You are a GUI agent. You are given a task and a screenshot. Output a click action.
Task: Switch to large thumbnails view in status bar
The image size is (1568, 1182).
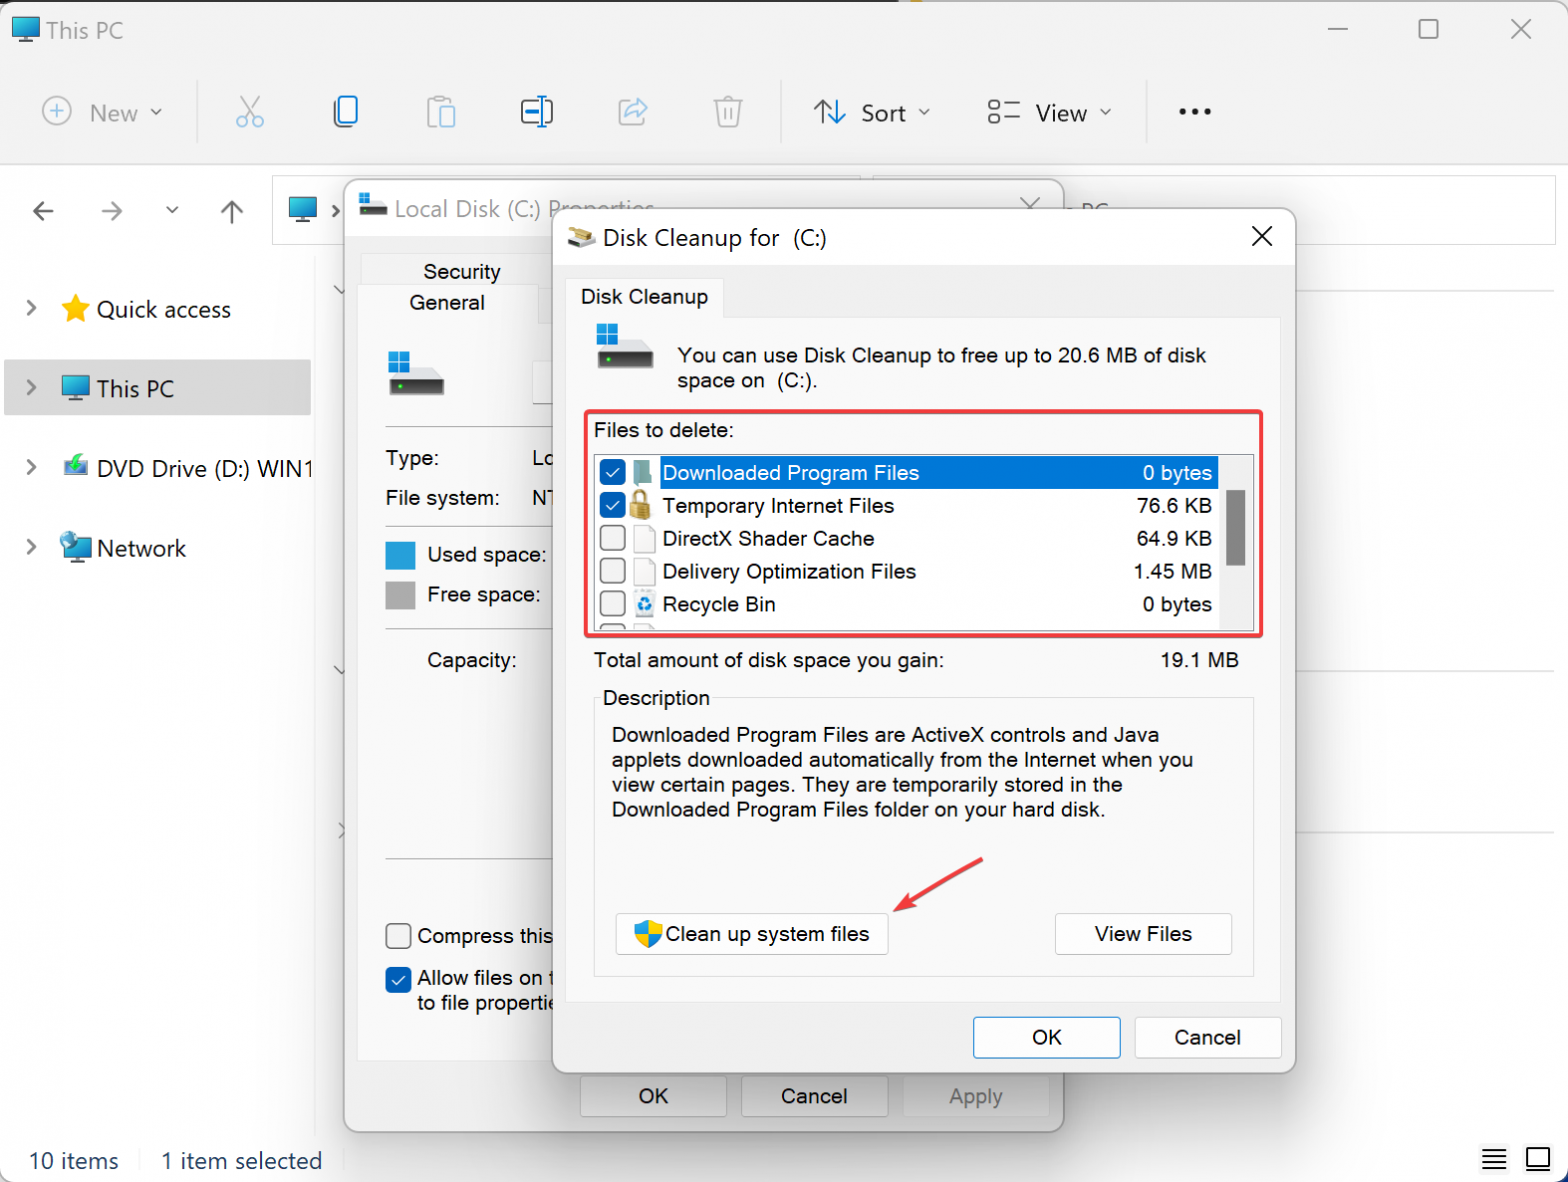[x=1538, y=1159]
